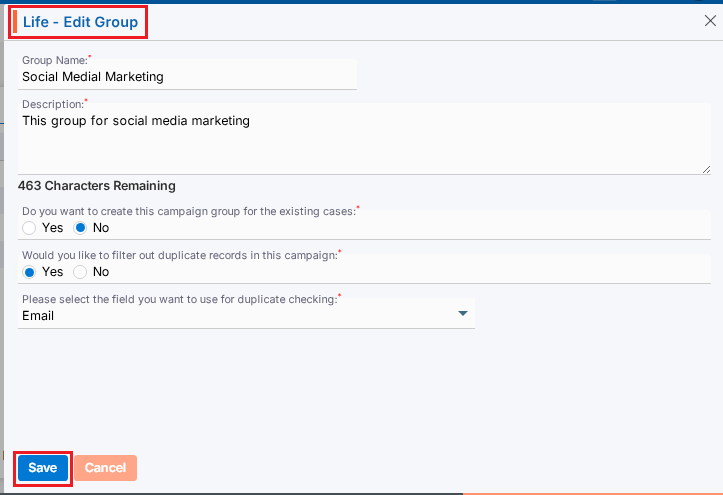Click the filter duplicate records question label
This screenshot has width=723, height=495.
pyautogui.click(x=180, y=255)
